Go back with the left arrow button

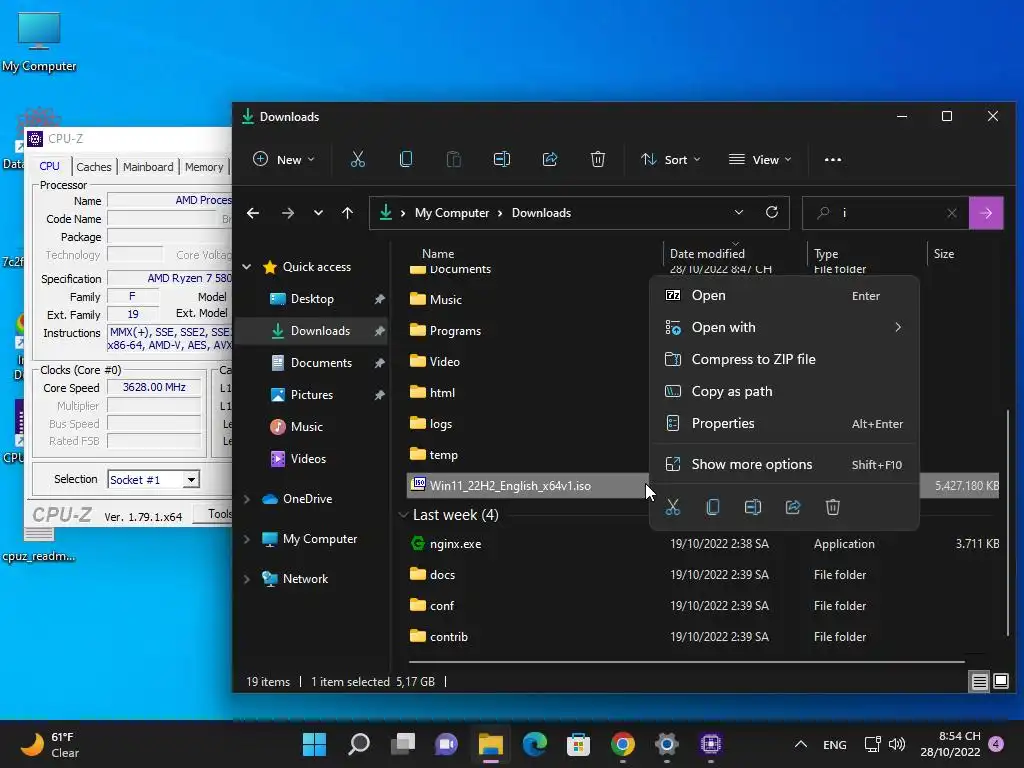pos(253,213)
